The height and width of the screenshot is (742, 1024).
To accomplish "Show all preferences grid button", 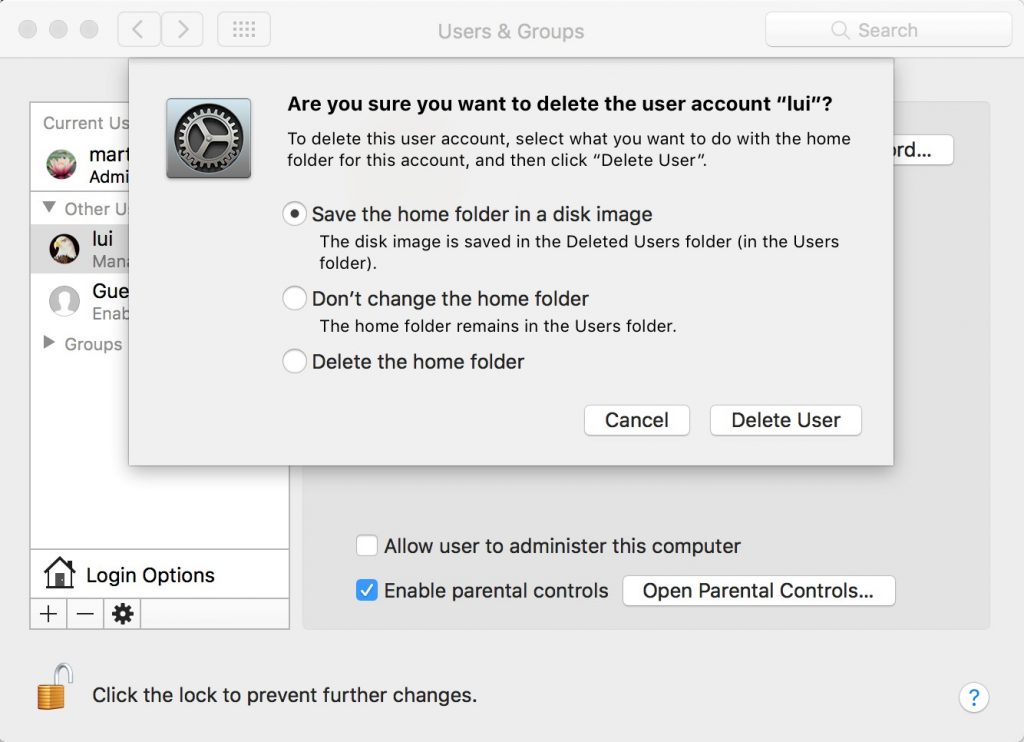I will point(243,30).
